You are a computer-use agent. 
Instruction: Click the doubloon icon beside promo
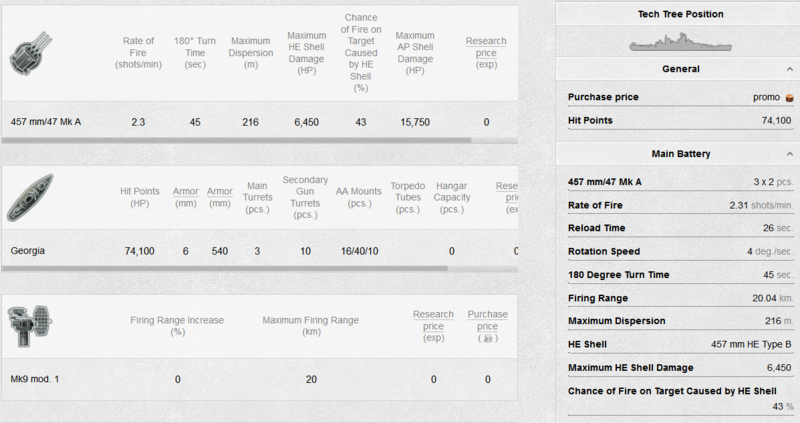pyautogui.click(x=789, y=97)
